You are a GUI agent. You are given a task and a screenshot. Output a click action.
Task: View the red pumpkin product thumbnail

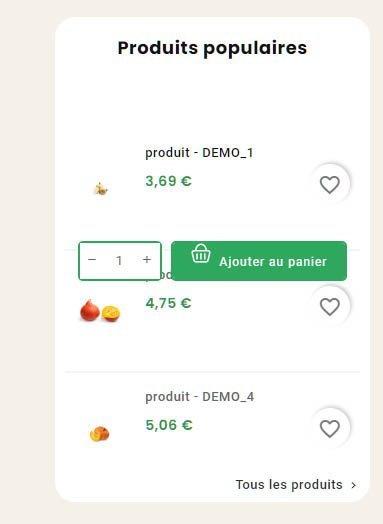[100, 311]
